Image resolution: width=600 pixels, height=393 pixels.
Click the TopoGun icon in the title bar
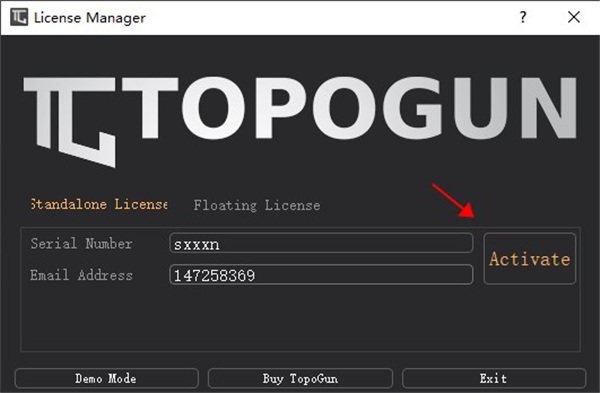tap(19, 17)
